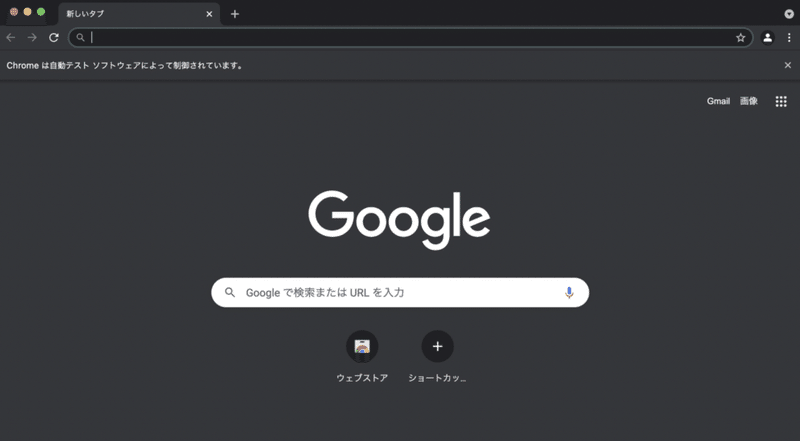Screen dimensions: 800x441
Task: Open the tab search dropdown arrow
Action: coord(789,14)
